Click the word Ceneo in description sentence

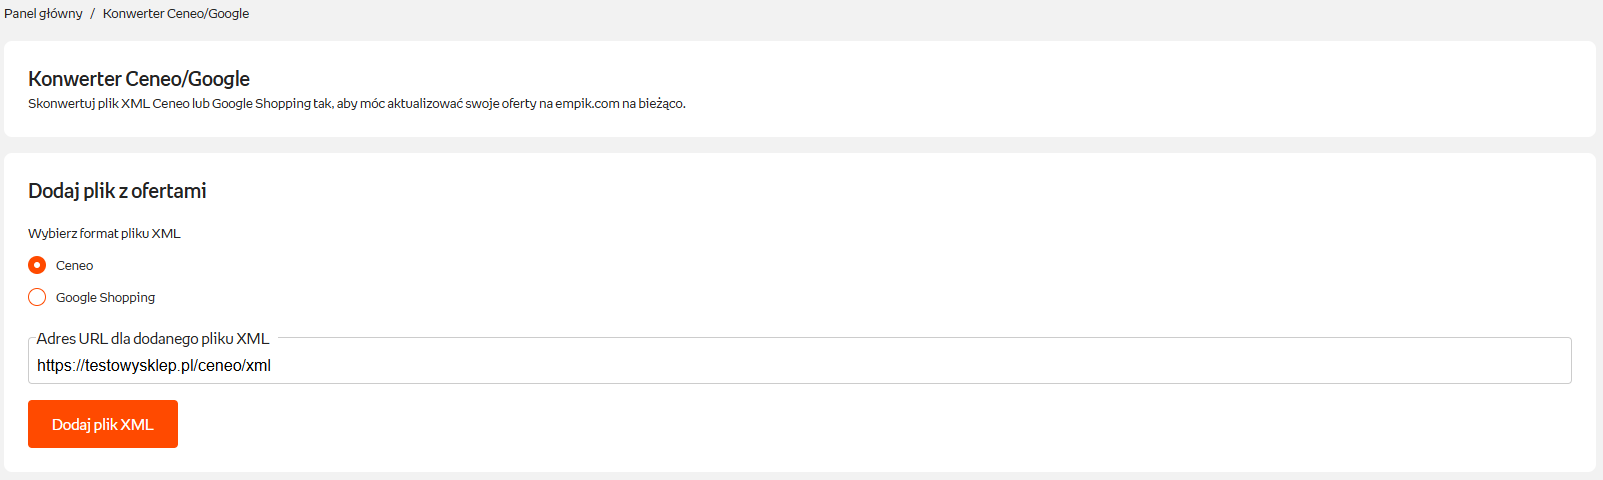171,104
